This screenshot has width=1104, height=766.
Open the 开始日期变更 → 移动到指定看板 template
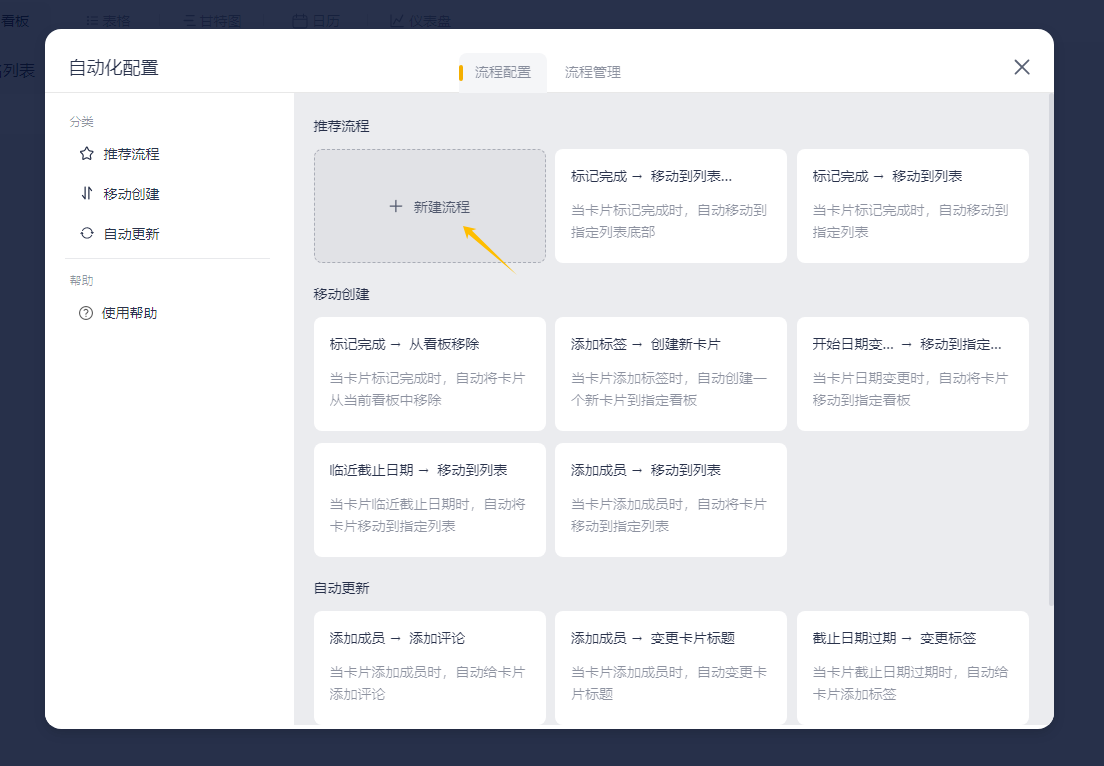click(912, 374)
